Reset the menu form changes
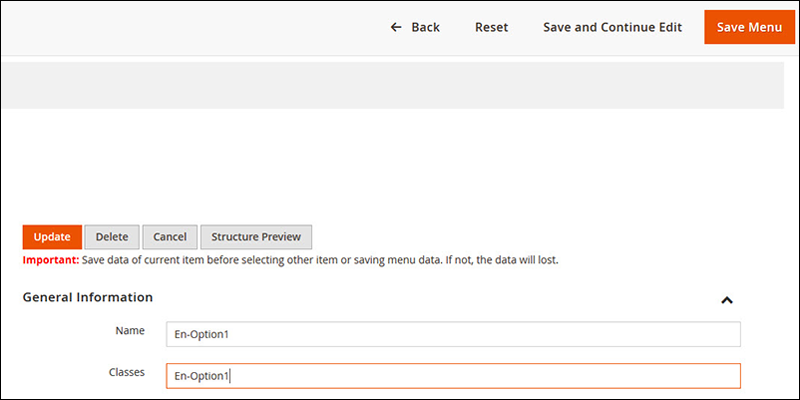 coord(491,27)
